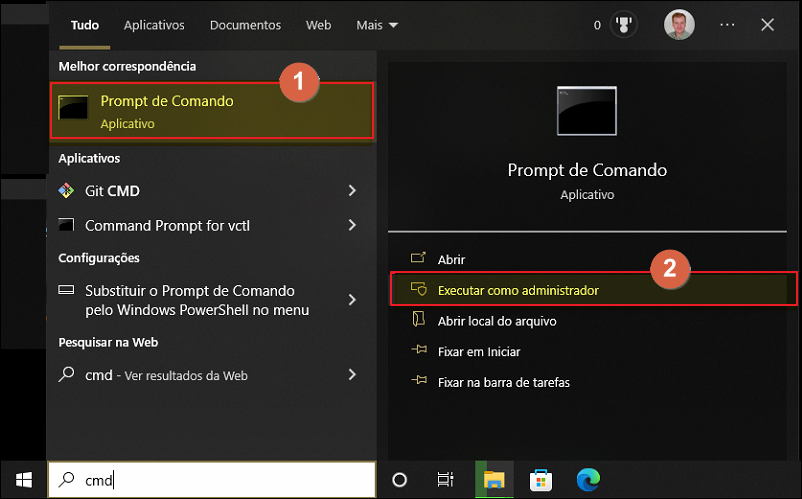The width and height of the screenshot is (802, 499).
Task: Click the taskbar search box containing cmd
Action: click(x=212, y=480)
